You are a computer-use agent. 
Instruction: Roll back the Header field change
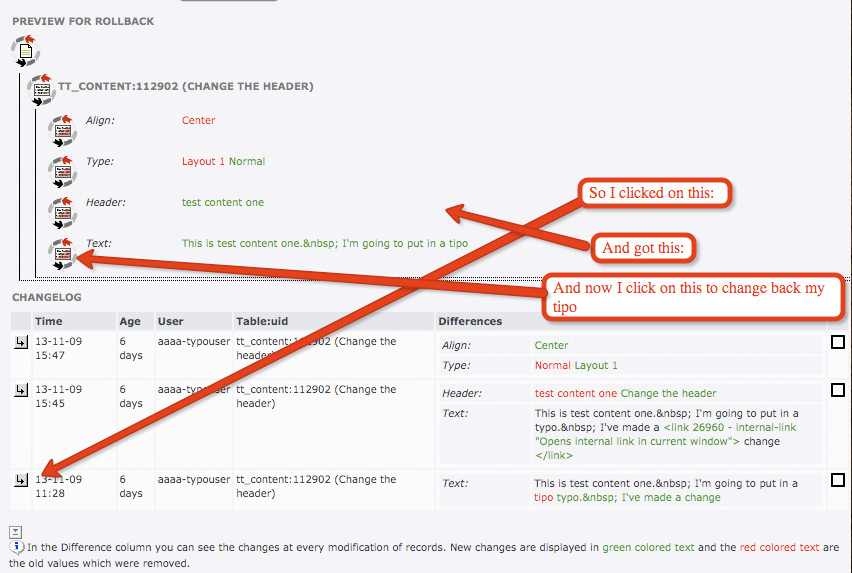[x=62, y=212]
